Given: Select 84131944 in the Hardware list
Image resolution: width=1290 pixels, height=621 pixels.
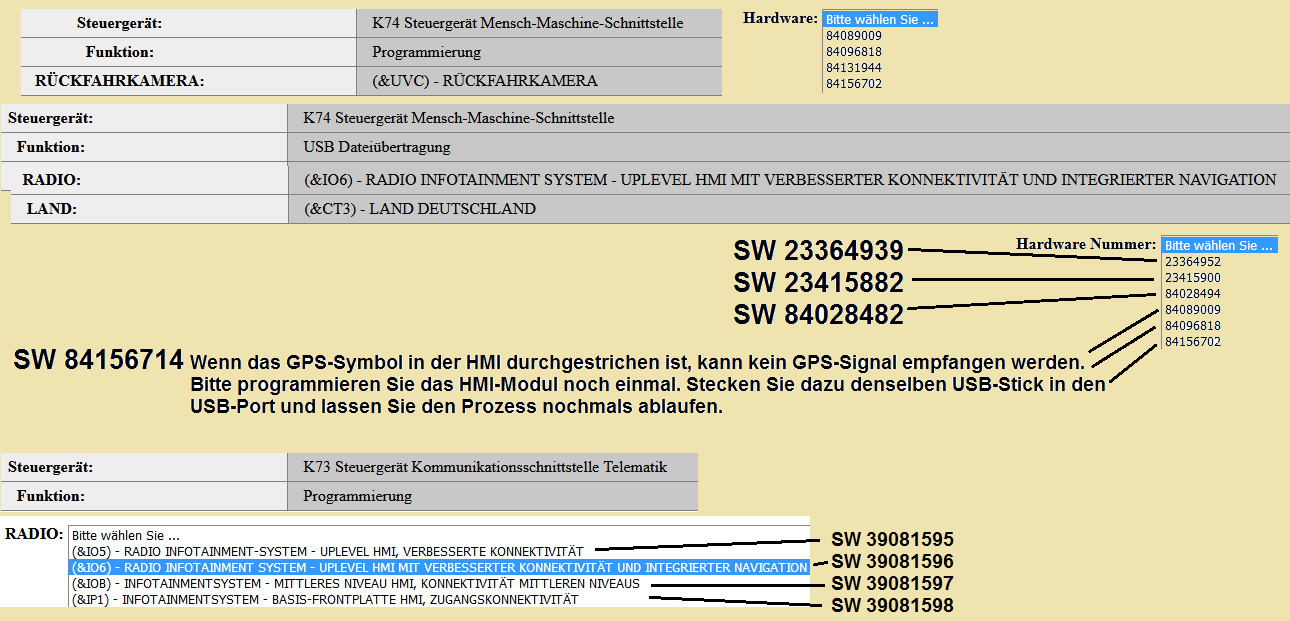Looking at the screenshot, I should [853, 68].
